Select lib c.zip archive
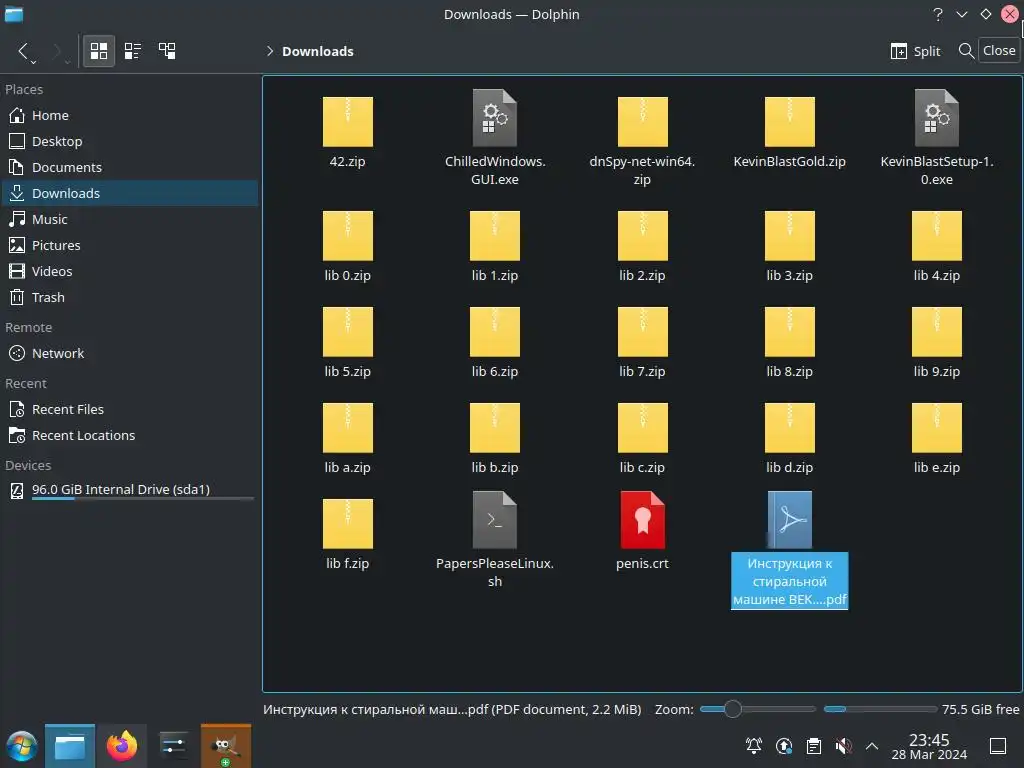This screenshot has height=768, width=1024. coord(643,428)
